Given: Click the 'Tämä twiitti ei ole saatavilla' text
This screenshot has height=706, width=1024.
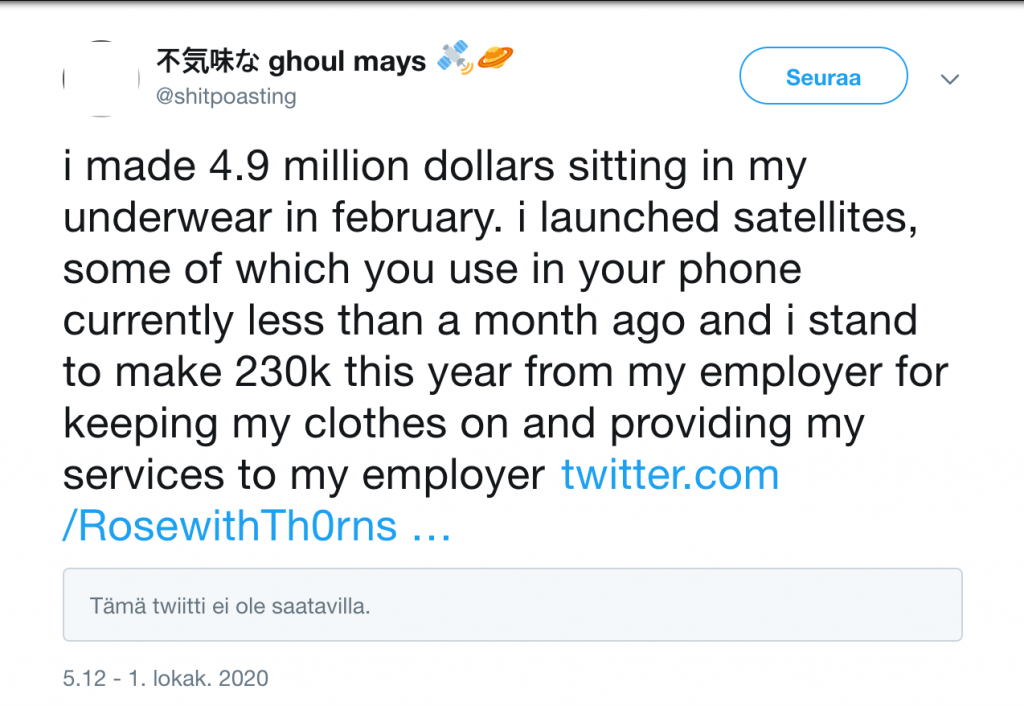Looking at the screenshot, I should click(x=230, y=606).
